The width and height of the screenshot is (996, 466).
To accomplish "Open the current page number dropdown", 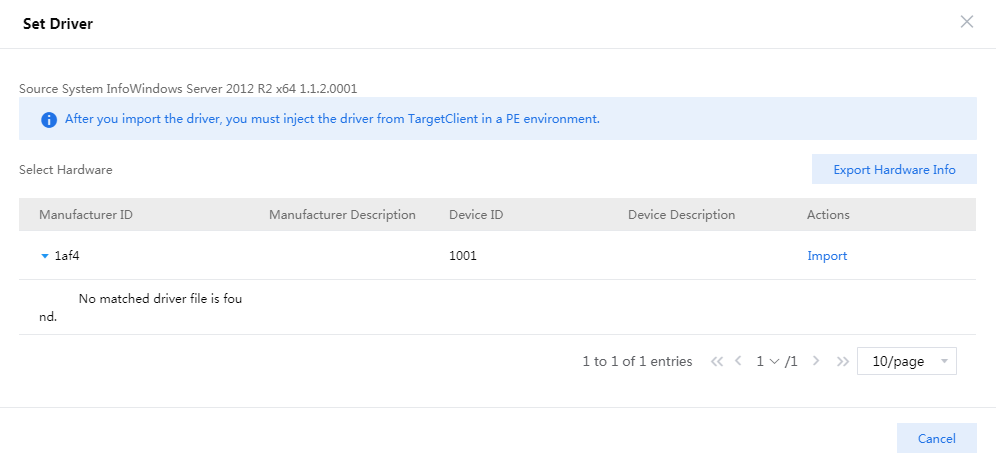I will (x=768, y=361).
